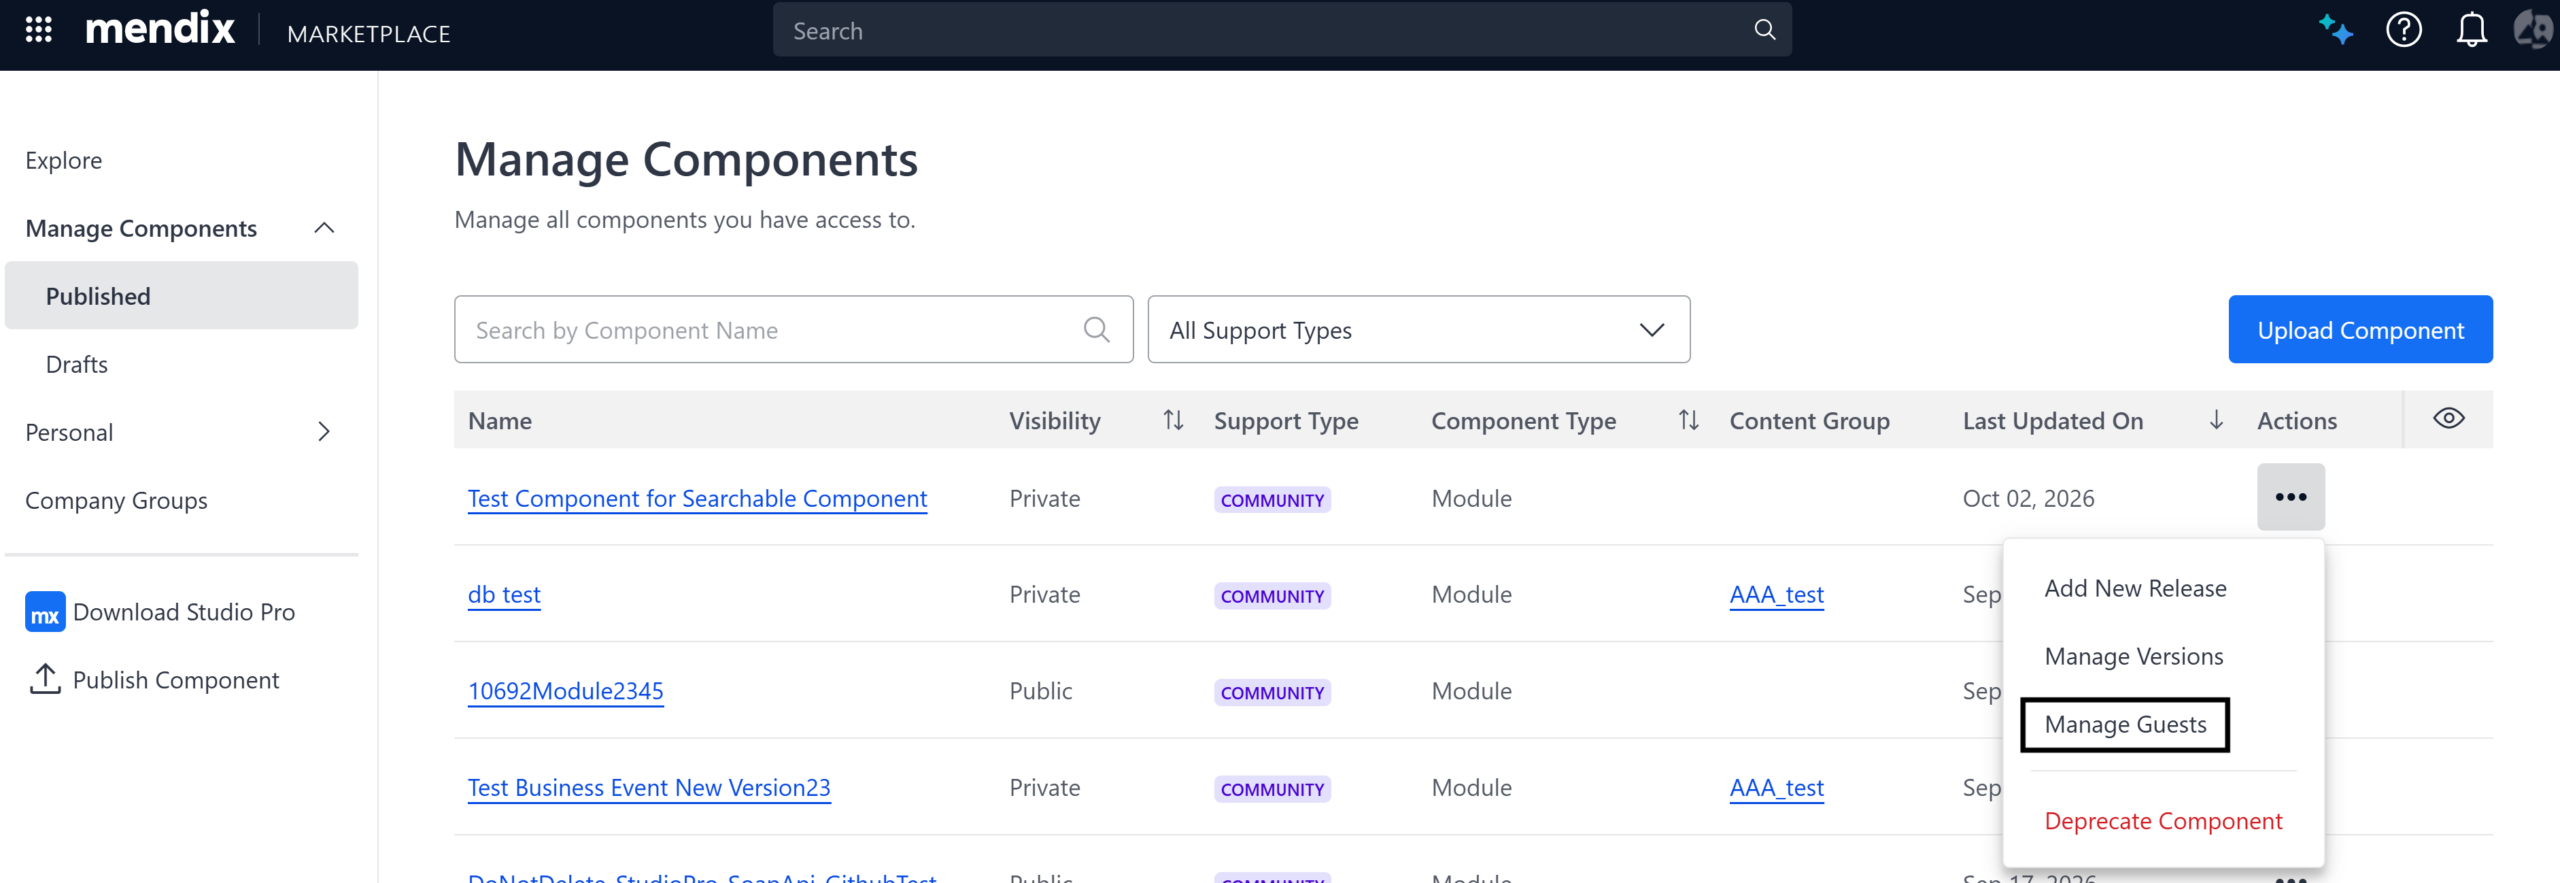Click Download Studio Pro link
The image size is (2560, 883).
click(x=184, y=612)
